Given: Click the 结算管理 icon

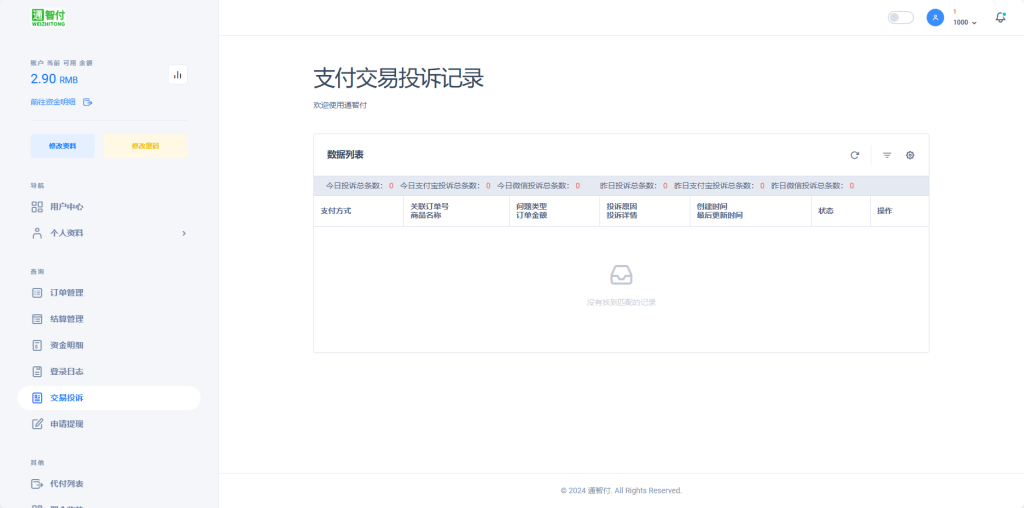Looking at the screenshot, I should coord(37,319).
